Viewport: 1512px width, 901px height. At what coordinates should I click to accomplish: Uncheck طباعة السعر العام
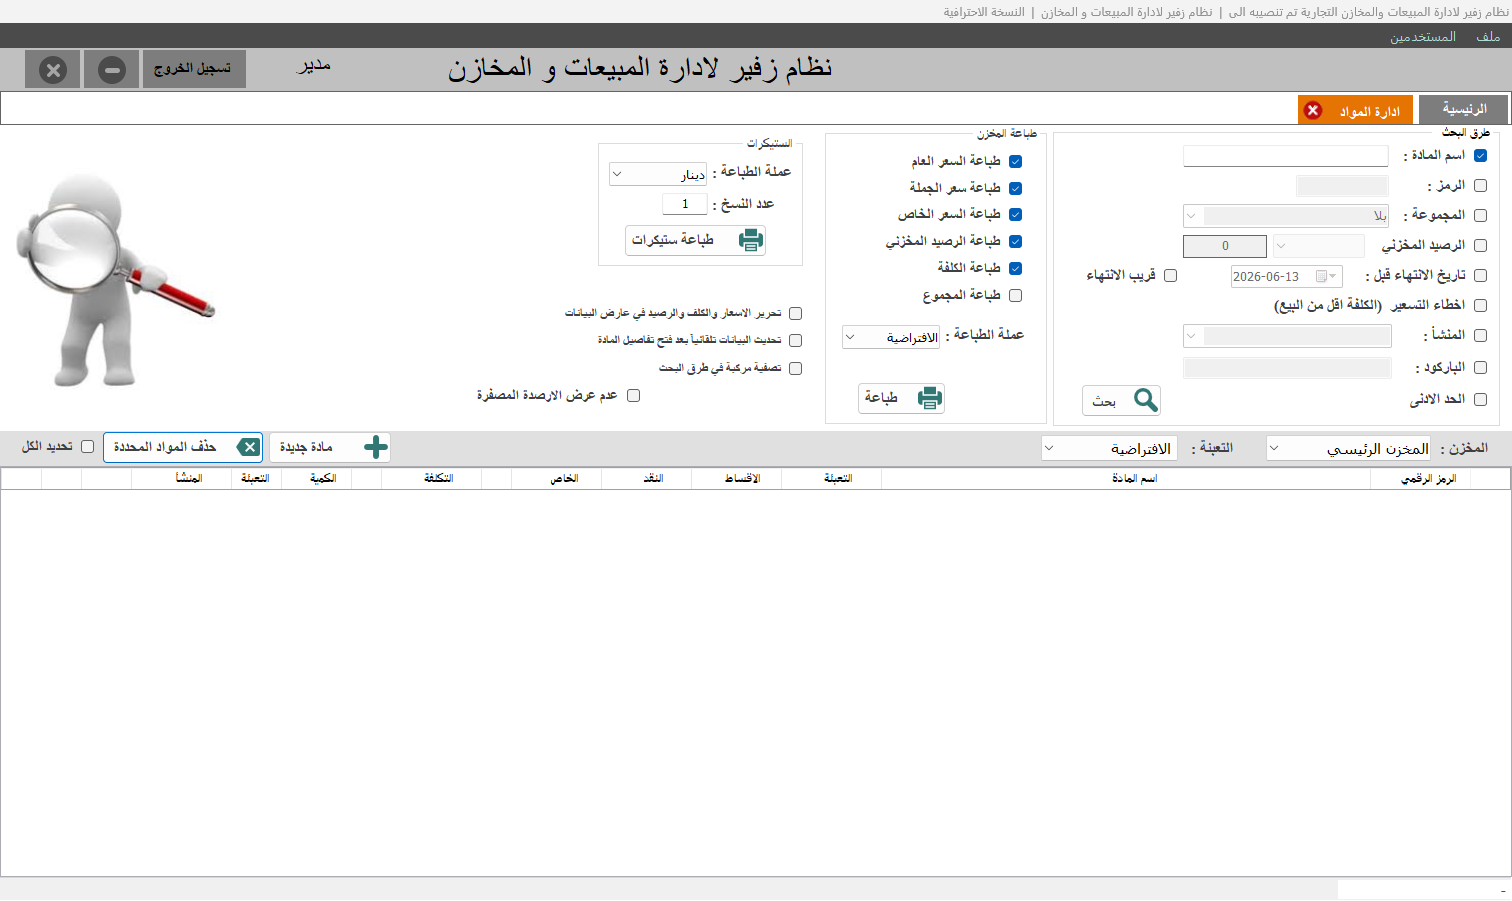pos(1016,161)
